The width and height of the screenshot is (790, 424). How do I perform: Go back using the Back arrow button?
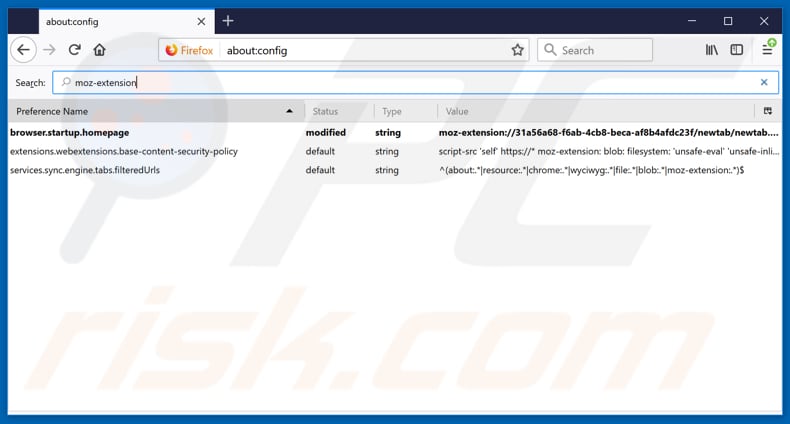pyautogui.click(x=23, y=50)
